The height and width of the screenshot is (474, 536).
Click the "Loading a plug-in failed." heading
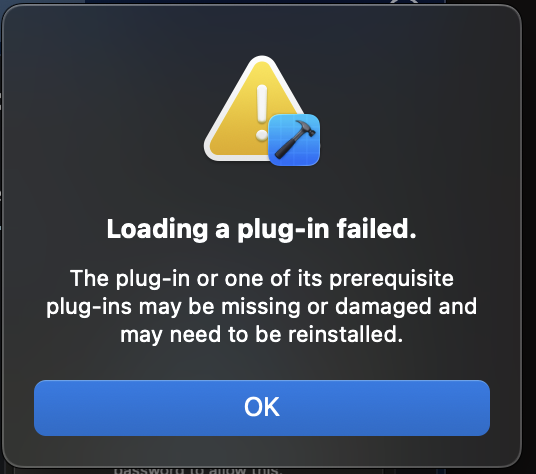click(262, 229)
